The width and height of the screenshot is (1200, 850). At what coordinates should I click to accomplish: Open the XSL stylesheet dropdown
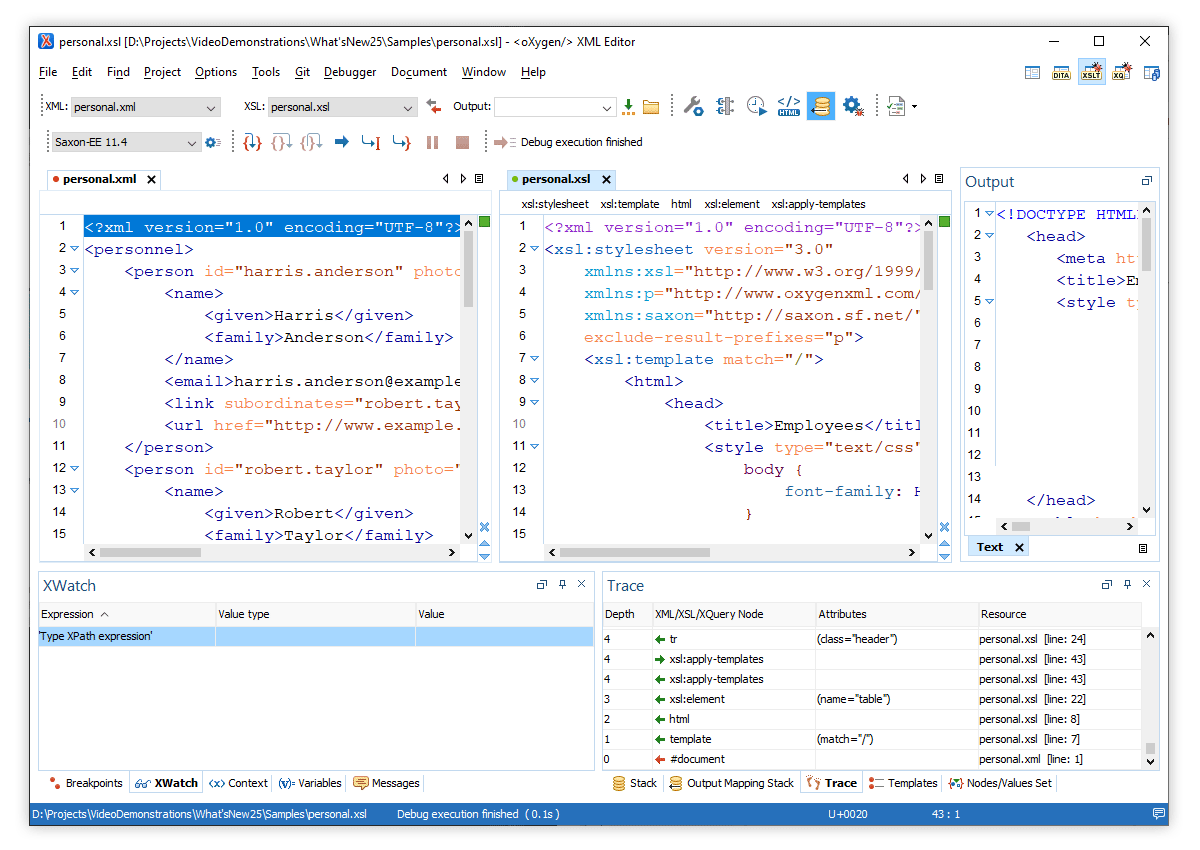(408, 107)
